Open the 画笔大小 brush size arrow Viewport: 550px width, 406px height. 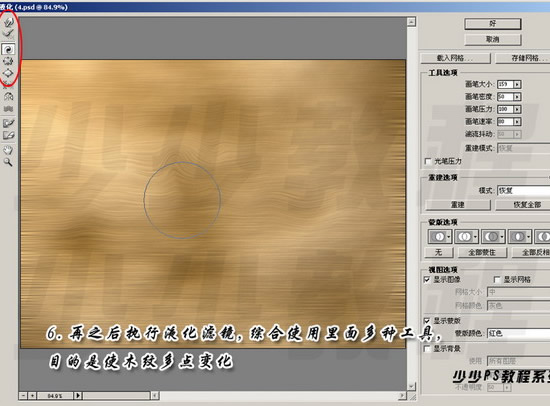click(x=517, y=85)
